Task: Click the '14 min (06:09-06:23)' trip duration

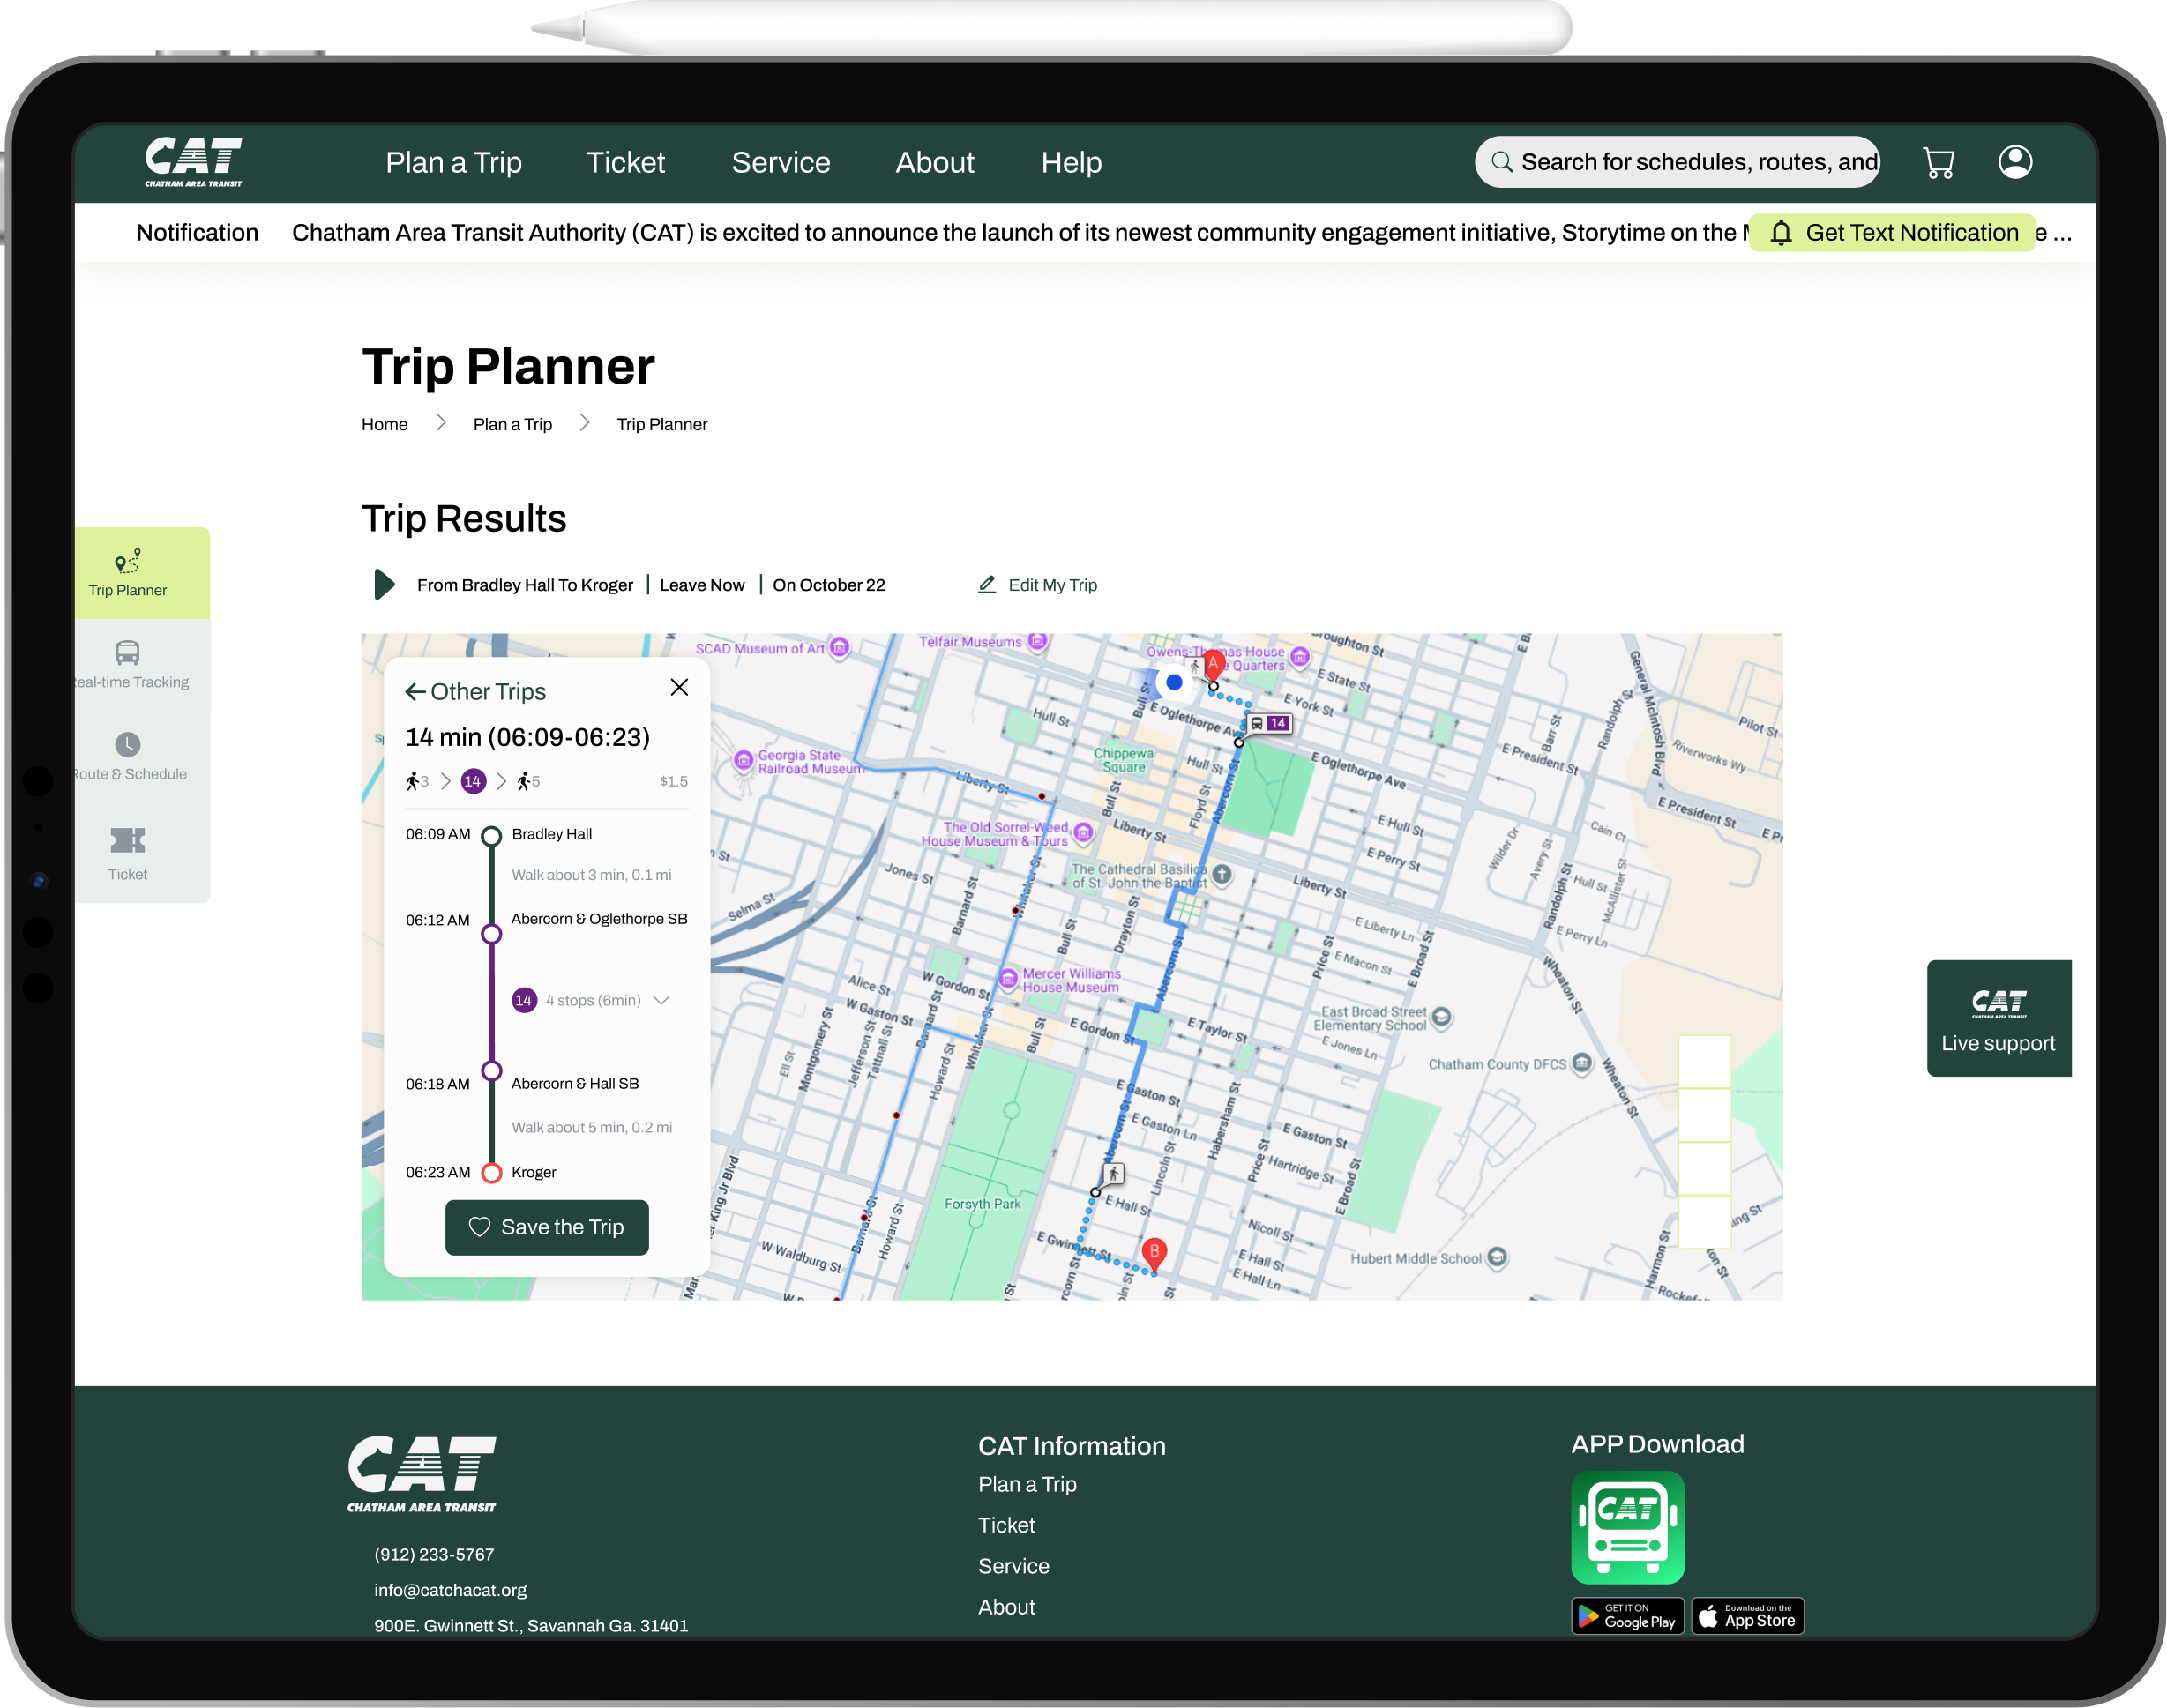Action: point(527,737)
